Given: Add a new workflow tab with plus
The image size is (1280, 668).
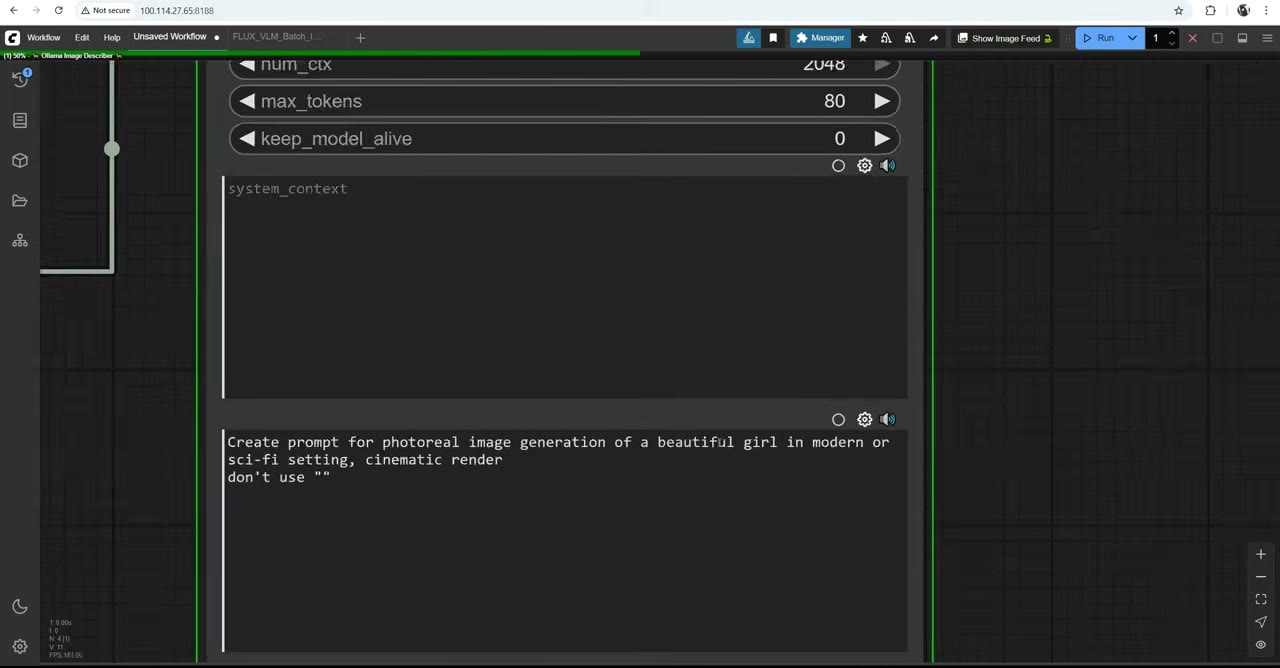Looking at the screenshot, I should click(x=360, y=38).
